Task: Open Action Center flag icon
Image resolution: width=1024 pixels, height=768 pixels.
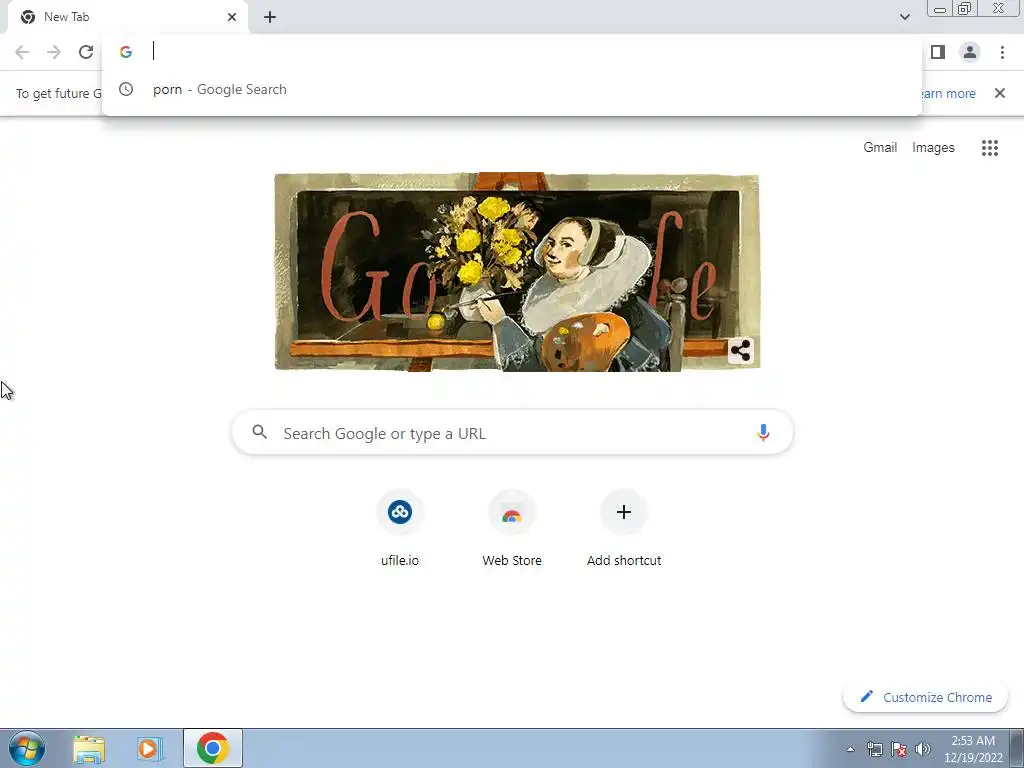Action: click(x=899, y=749)
